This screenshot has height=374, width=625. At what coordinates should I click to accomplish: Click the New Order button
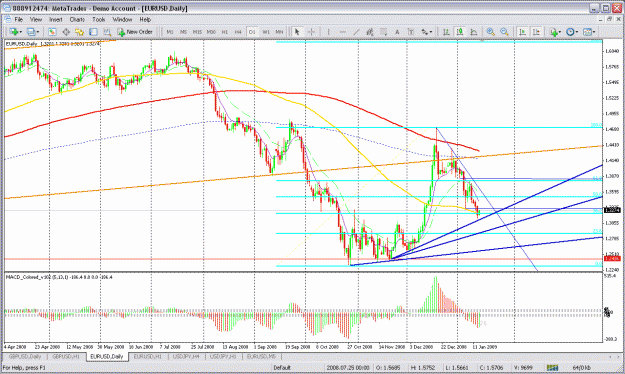pos(135,32)
